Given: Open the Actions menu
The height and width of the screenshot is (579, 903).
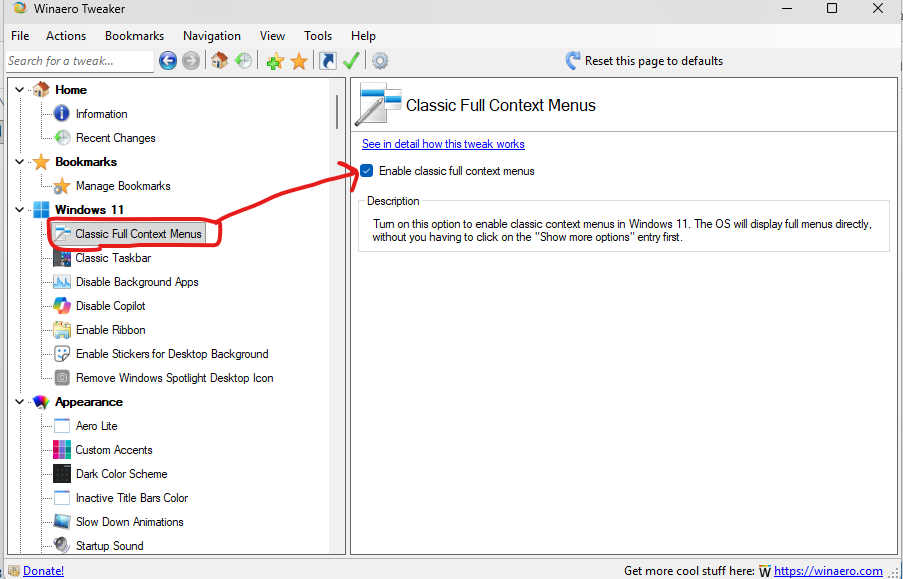Looking at the screenshot, I should [66, 36].
